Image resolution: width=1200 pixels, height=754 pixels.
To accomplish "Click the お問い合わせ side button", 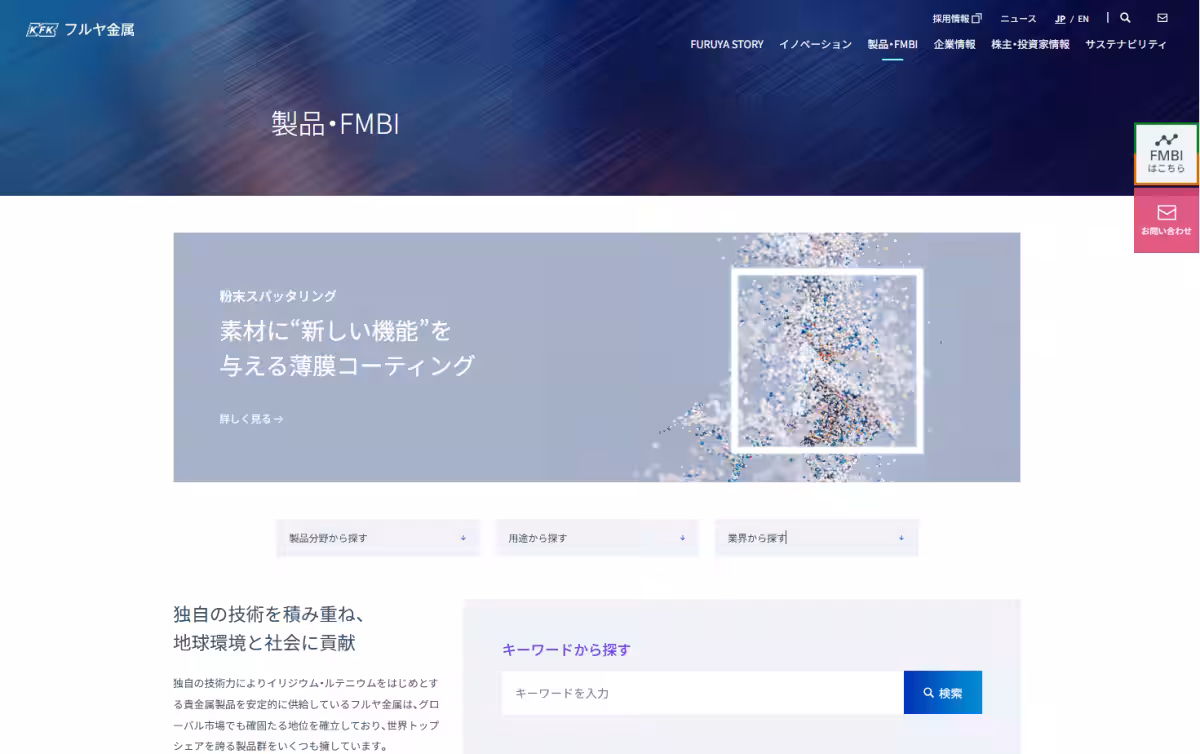I will click(x=1166, y=220).
